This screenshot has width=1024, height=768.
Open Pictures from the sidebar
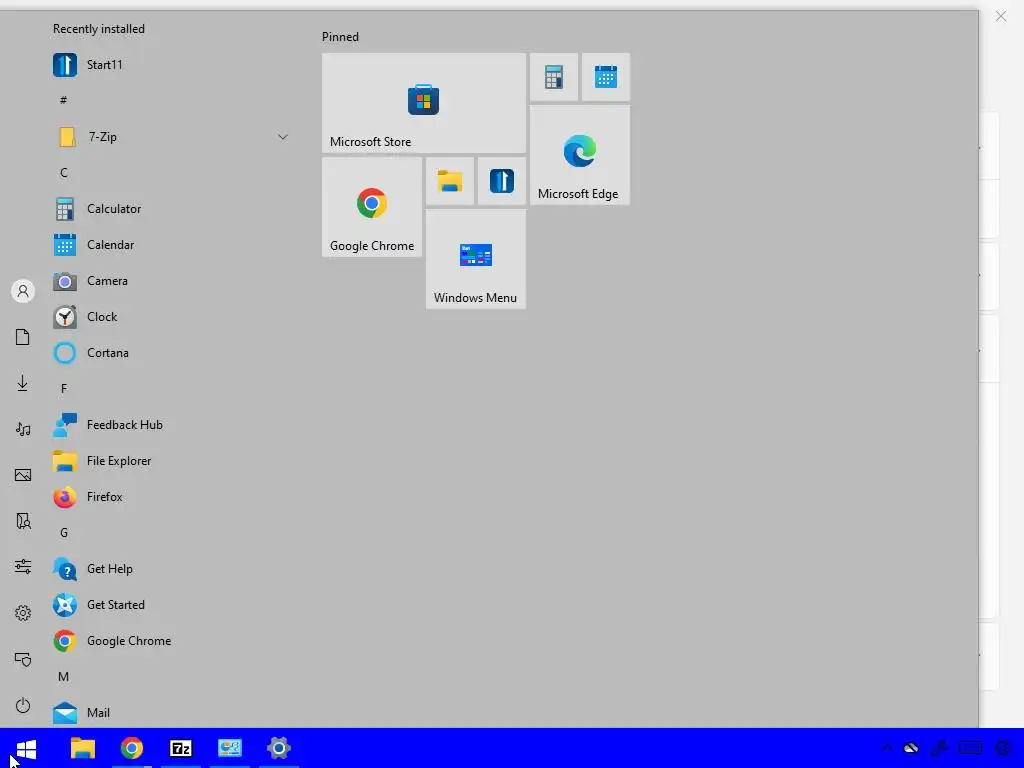point(23,475)
